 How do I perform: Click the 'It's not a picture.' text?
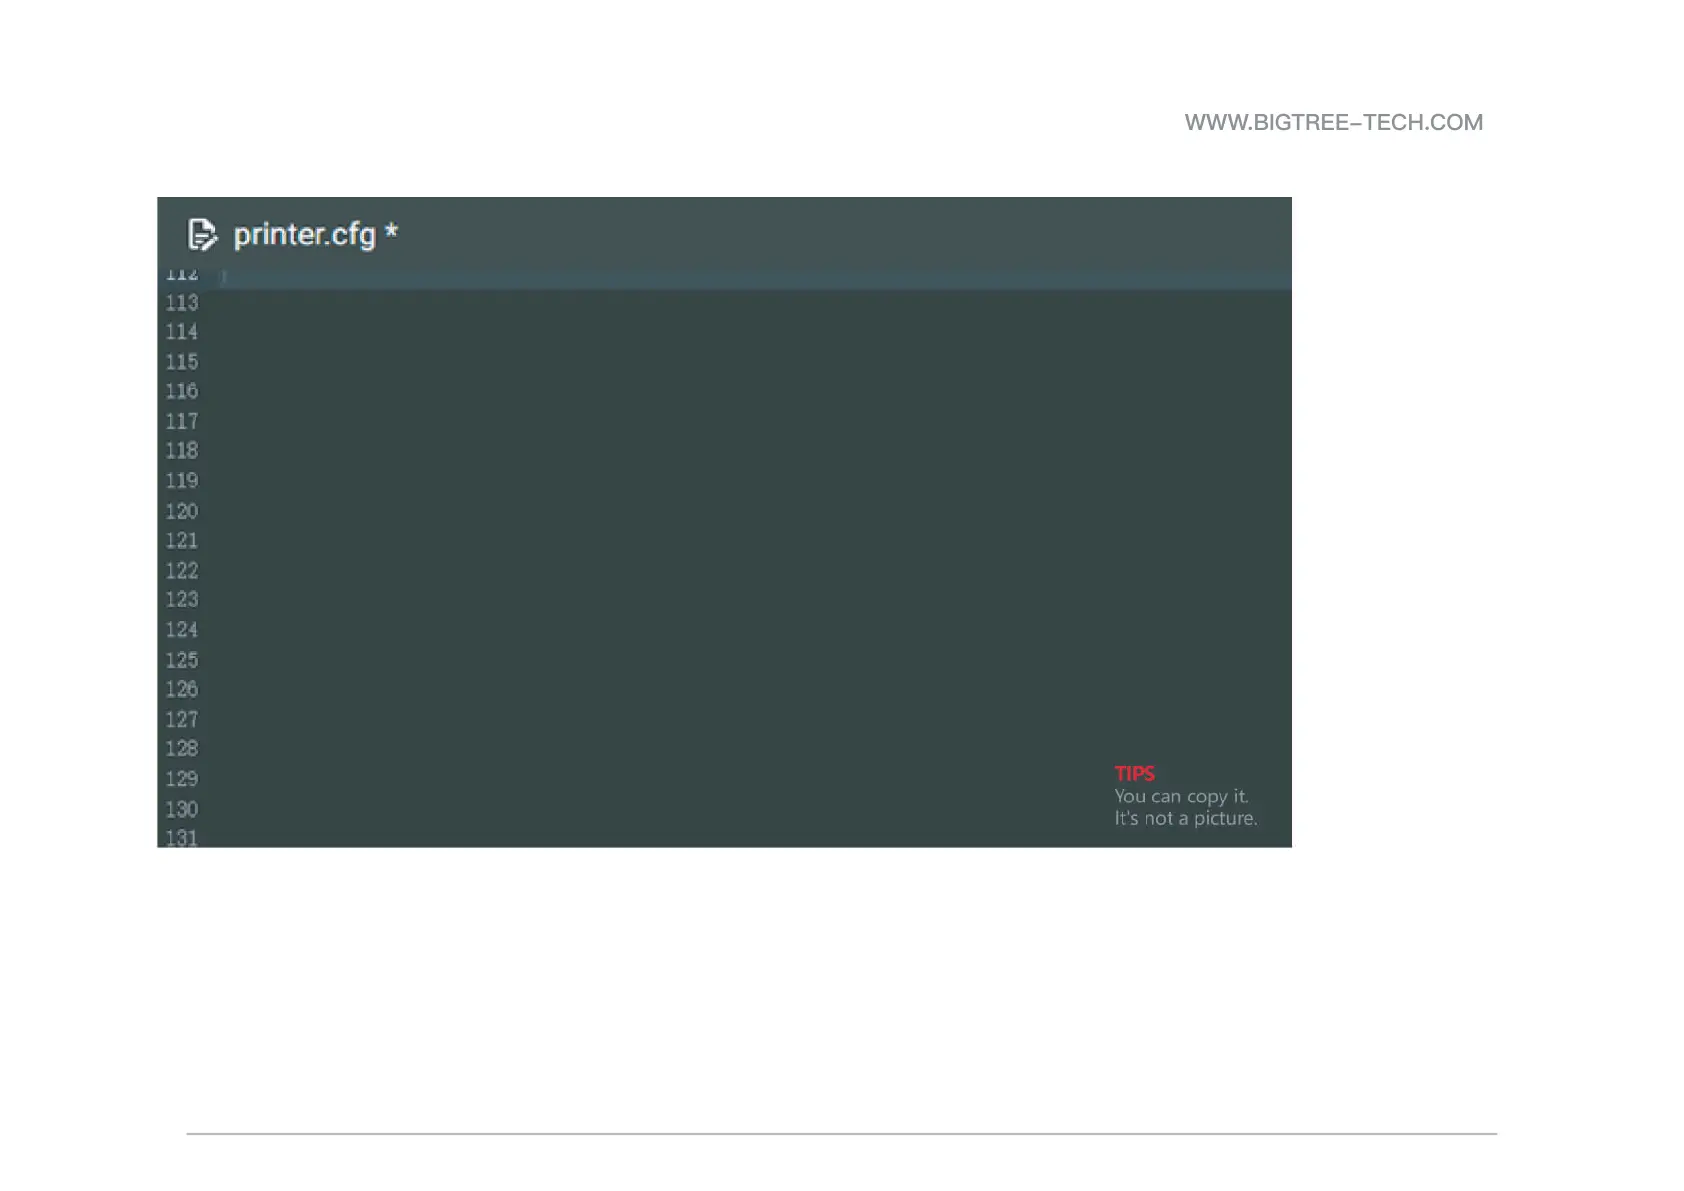(1186, 819)
